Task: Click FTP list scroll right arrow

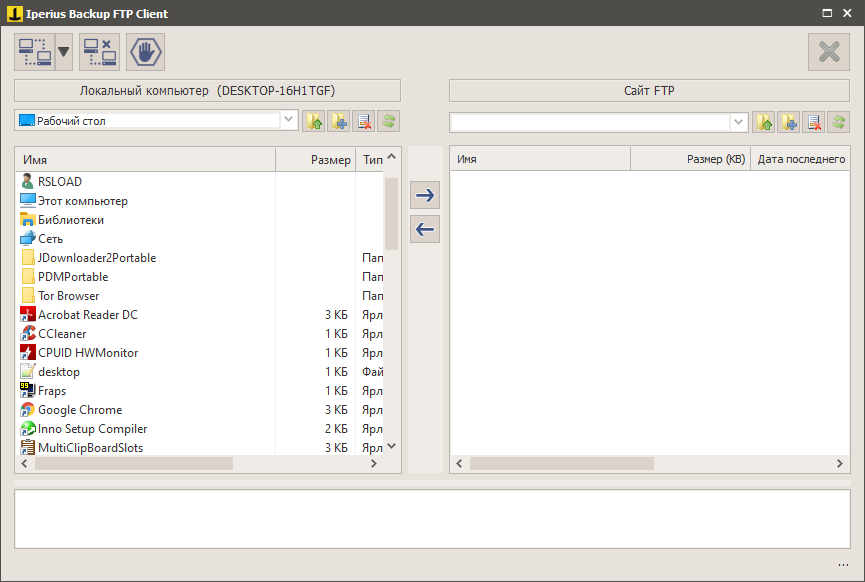Action: (x=840, y=464)
